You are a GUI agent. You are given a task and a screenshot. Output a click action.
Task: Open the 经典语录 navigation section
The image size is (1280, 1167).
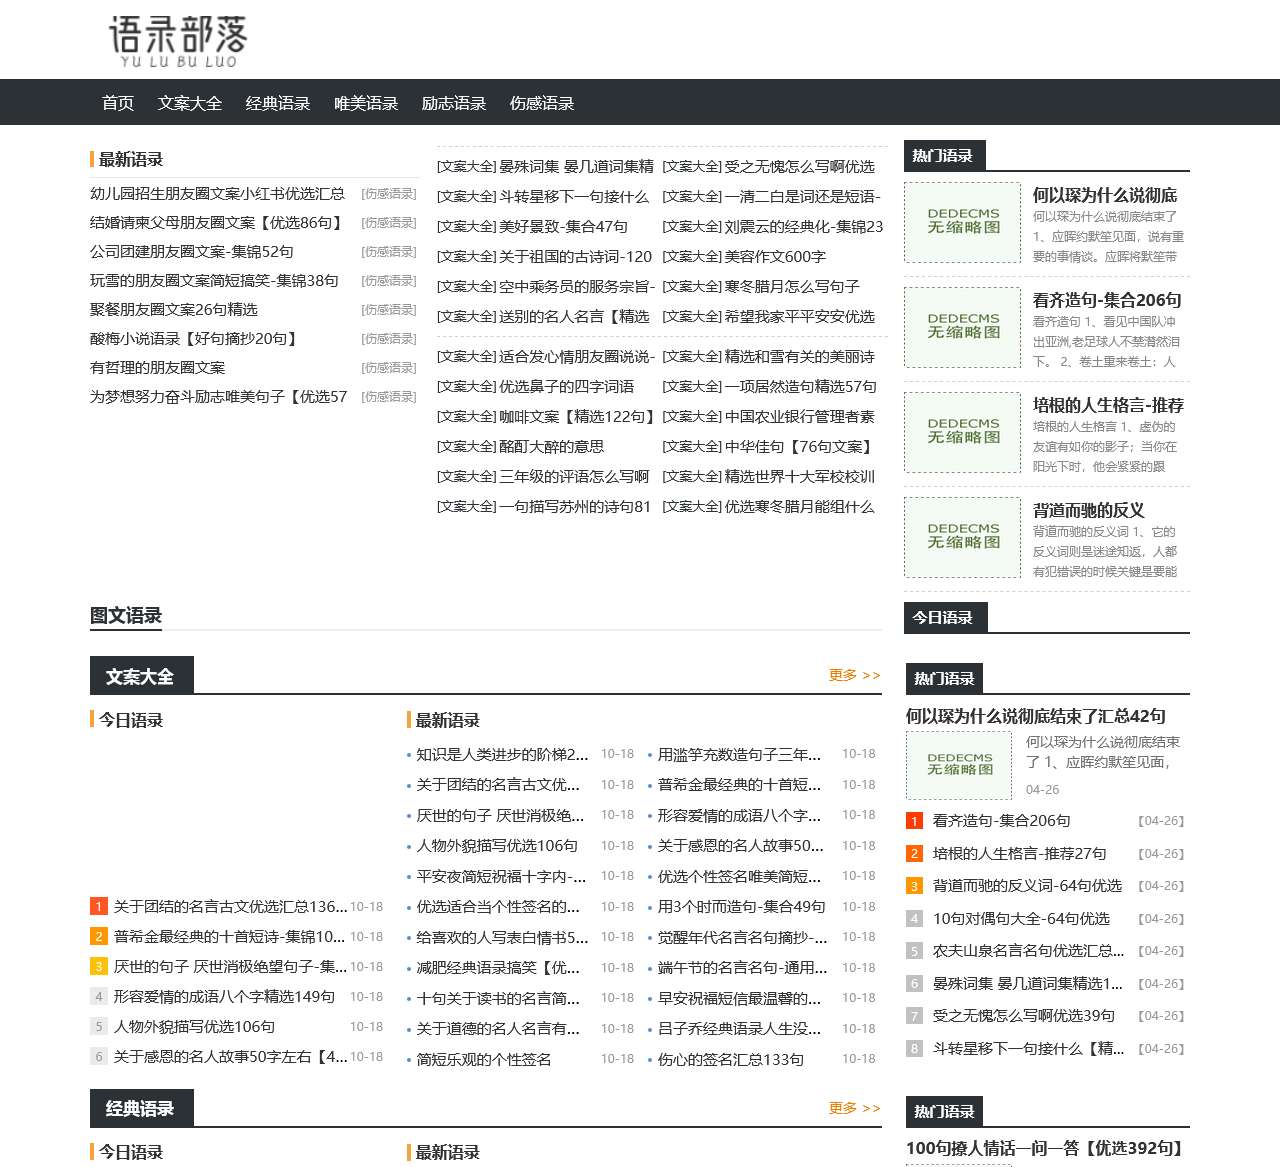point(275,102)
